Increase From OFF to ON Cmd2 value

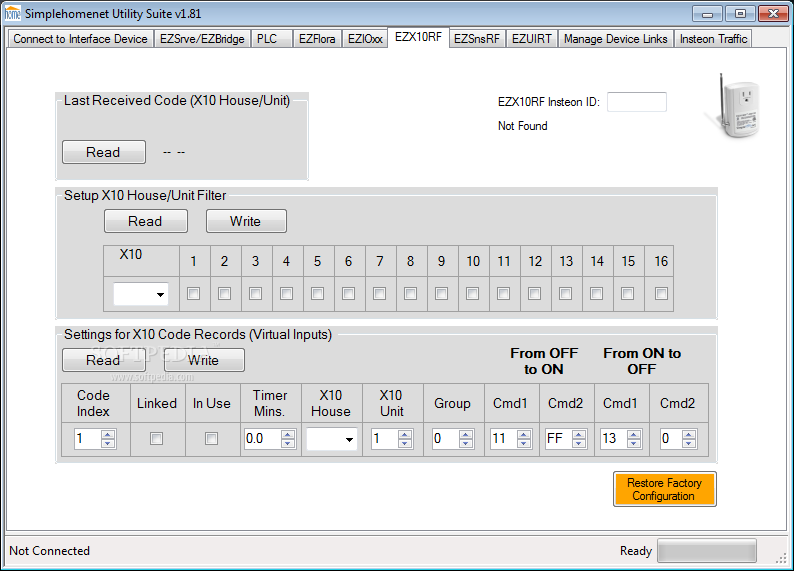(579, 434)
